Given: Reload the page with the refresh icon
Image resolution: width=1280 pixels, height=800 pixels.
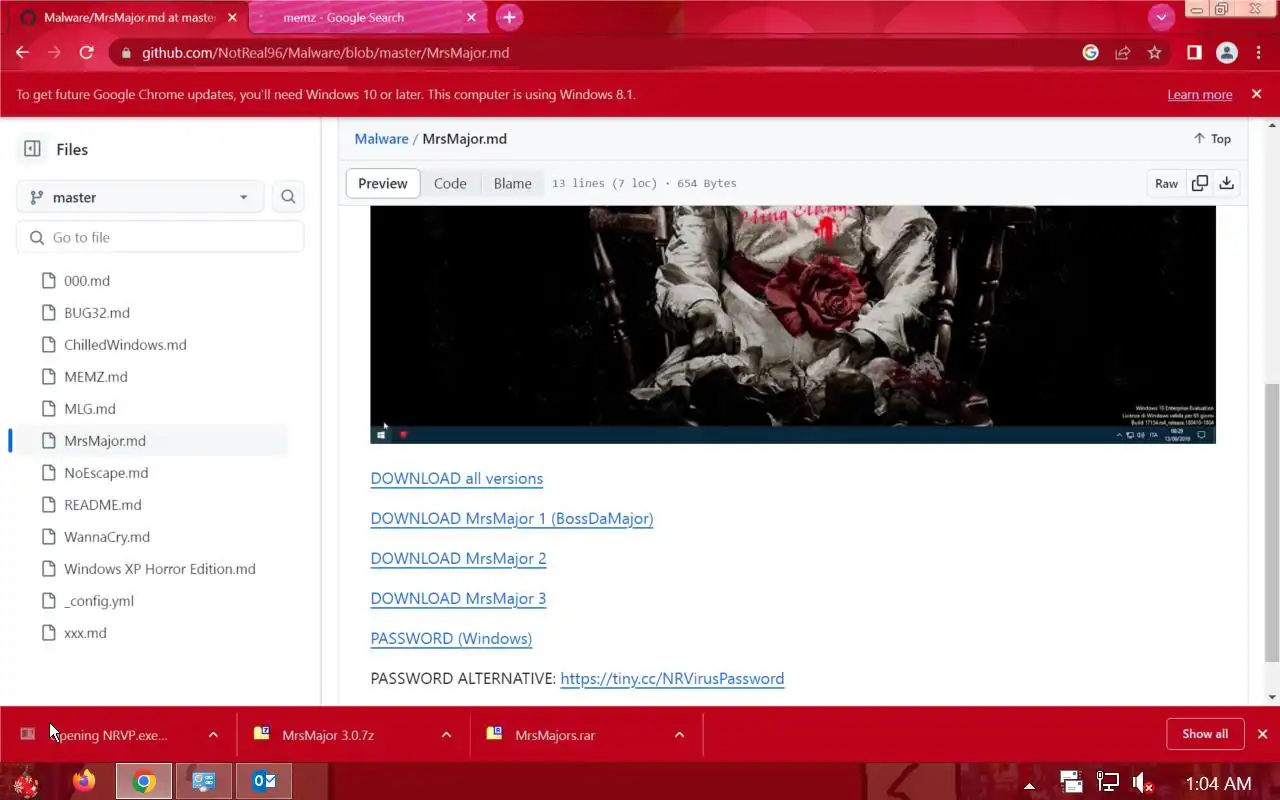Looking at the screenshot, I should tap(86, 53).
